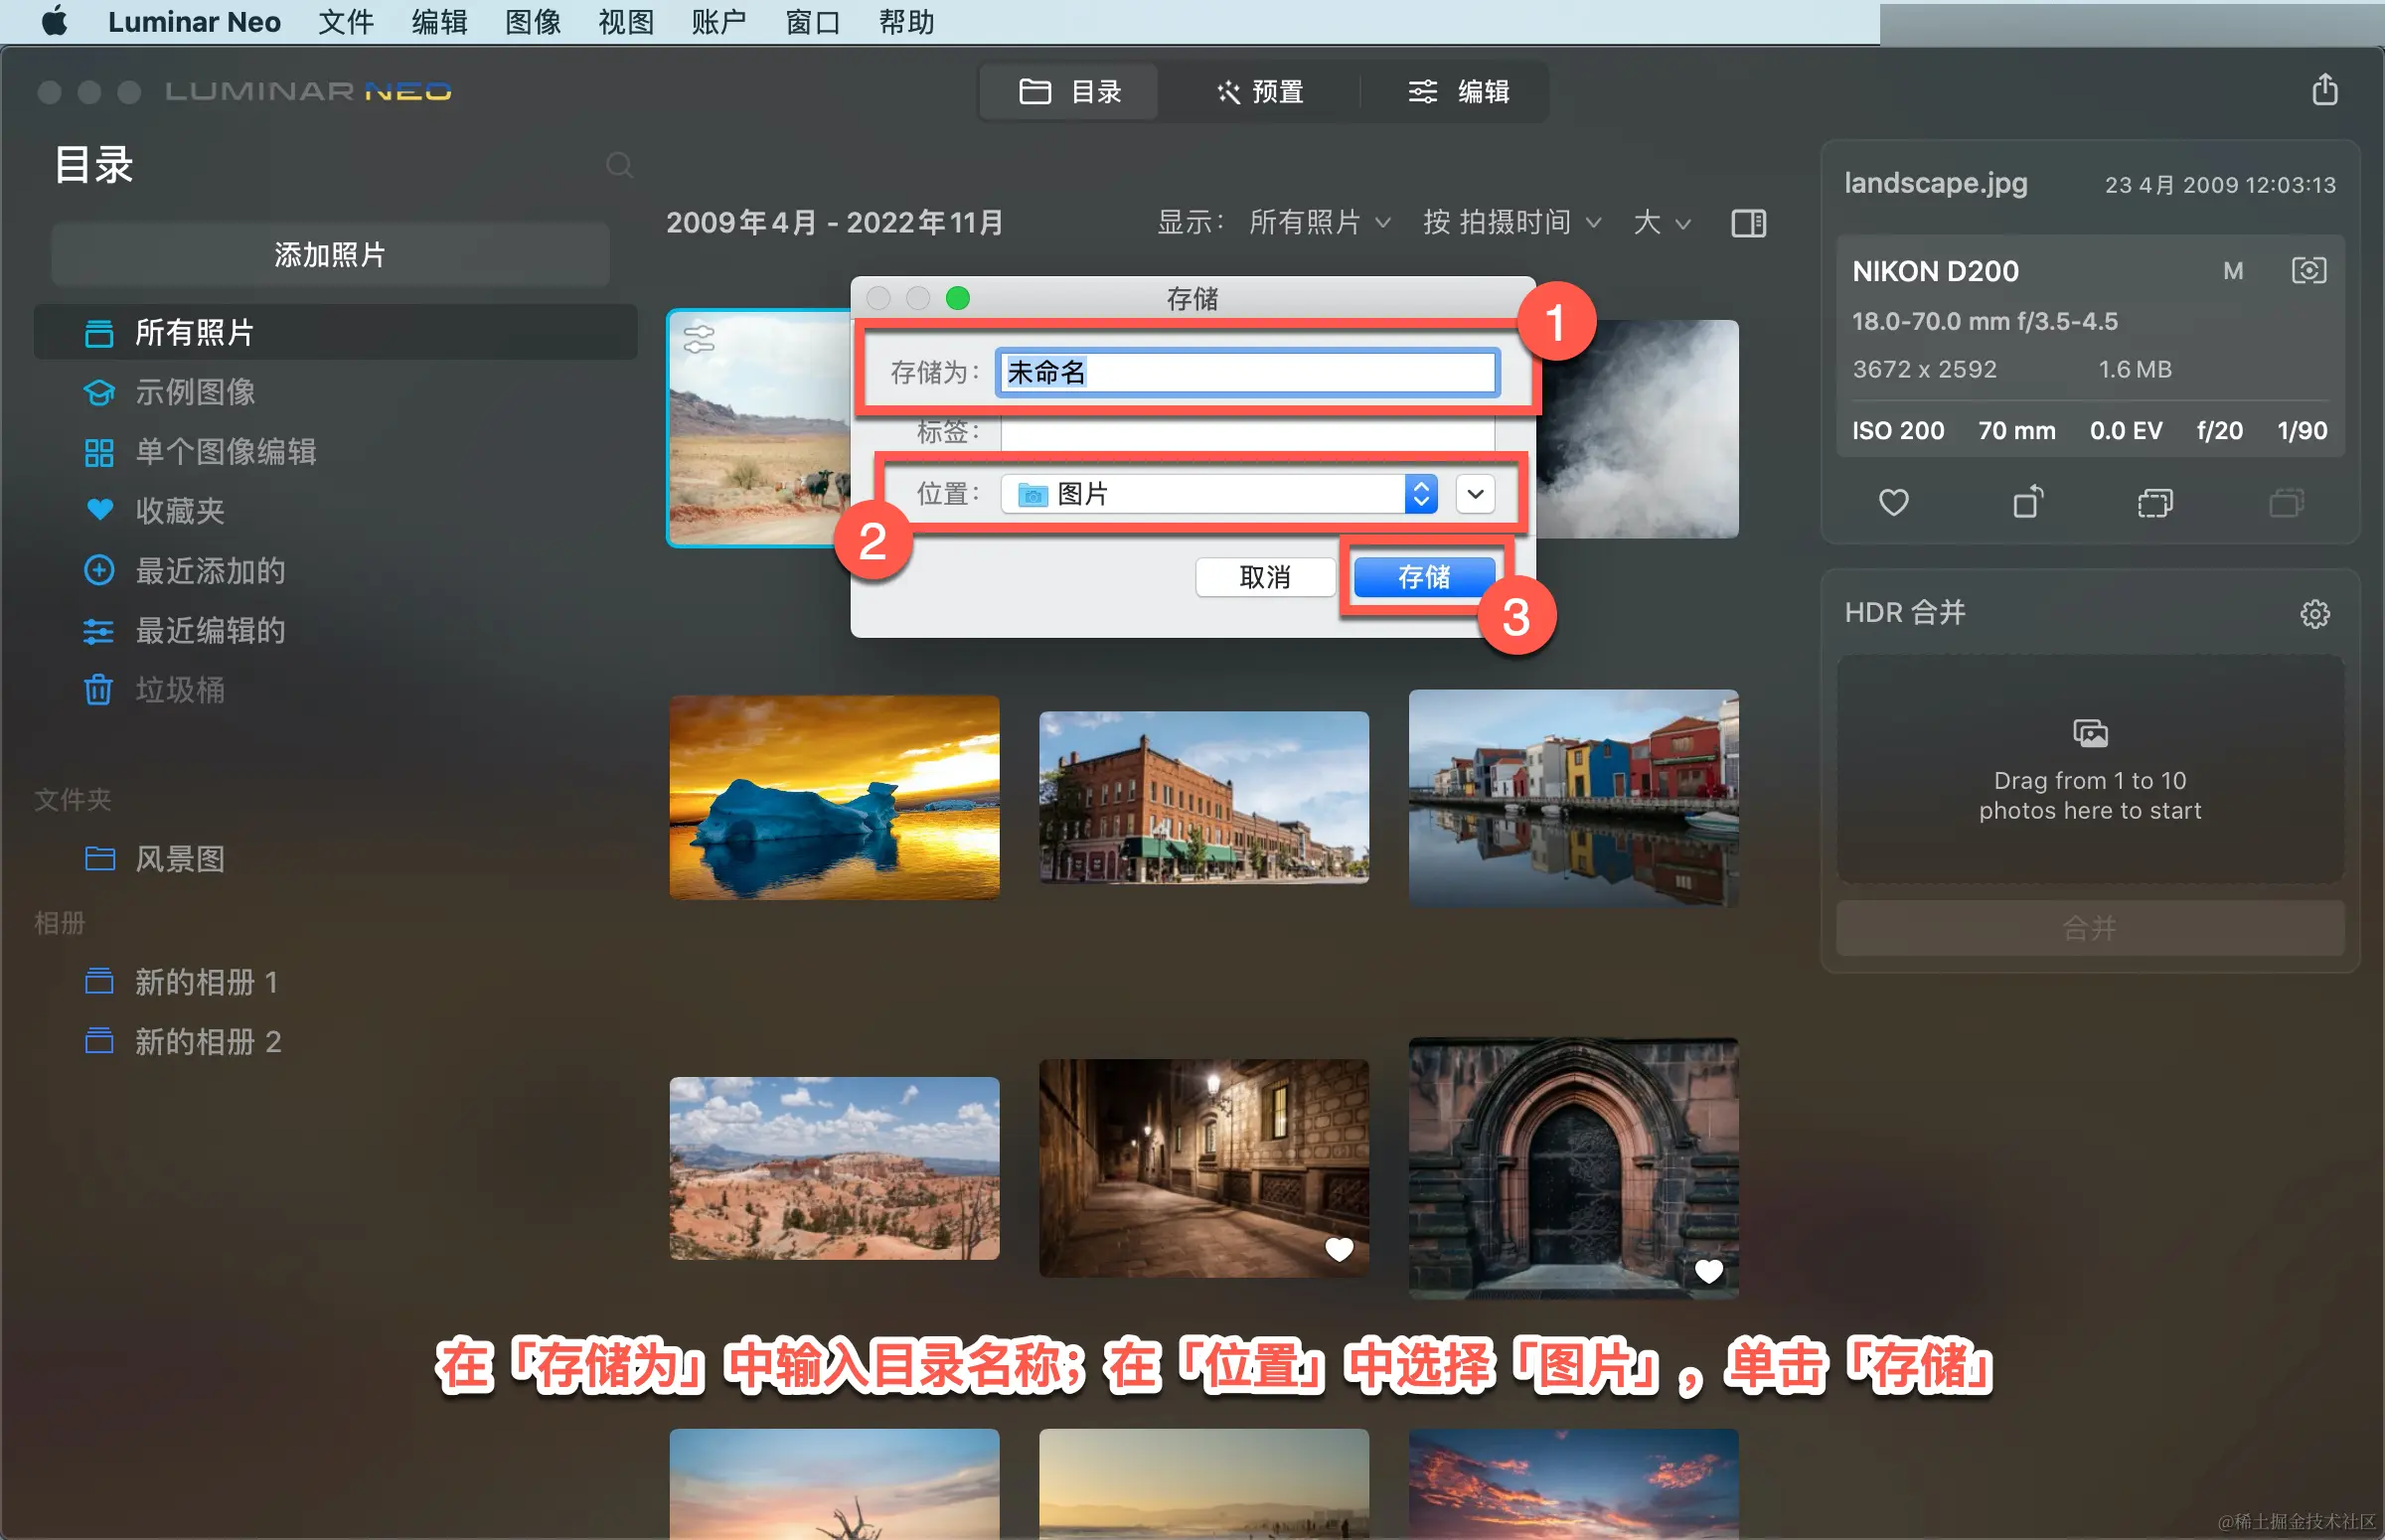The width and height of the screenshot is (2385, 1540).
Task: Click the 存储为 filename input field
Action: pyautogui.click(x=1246, y=373)
